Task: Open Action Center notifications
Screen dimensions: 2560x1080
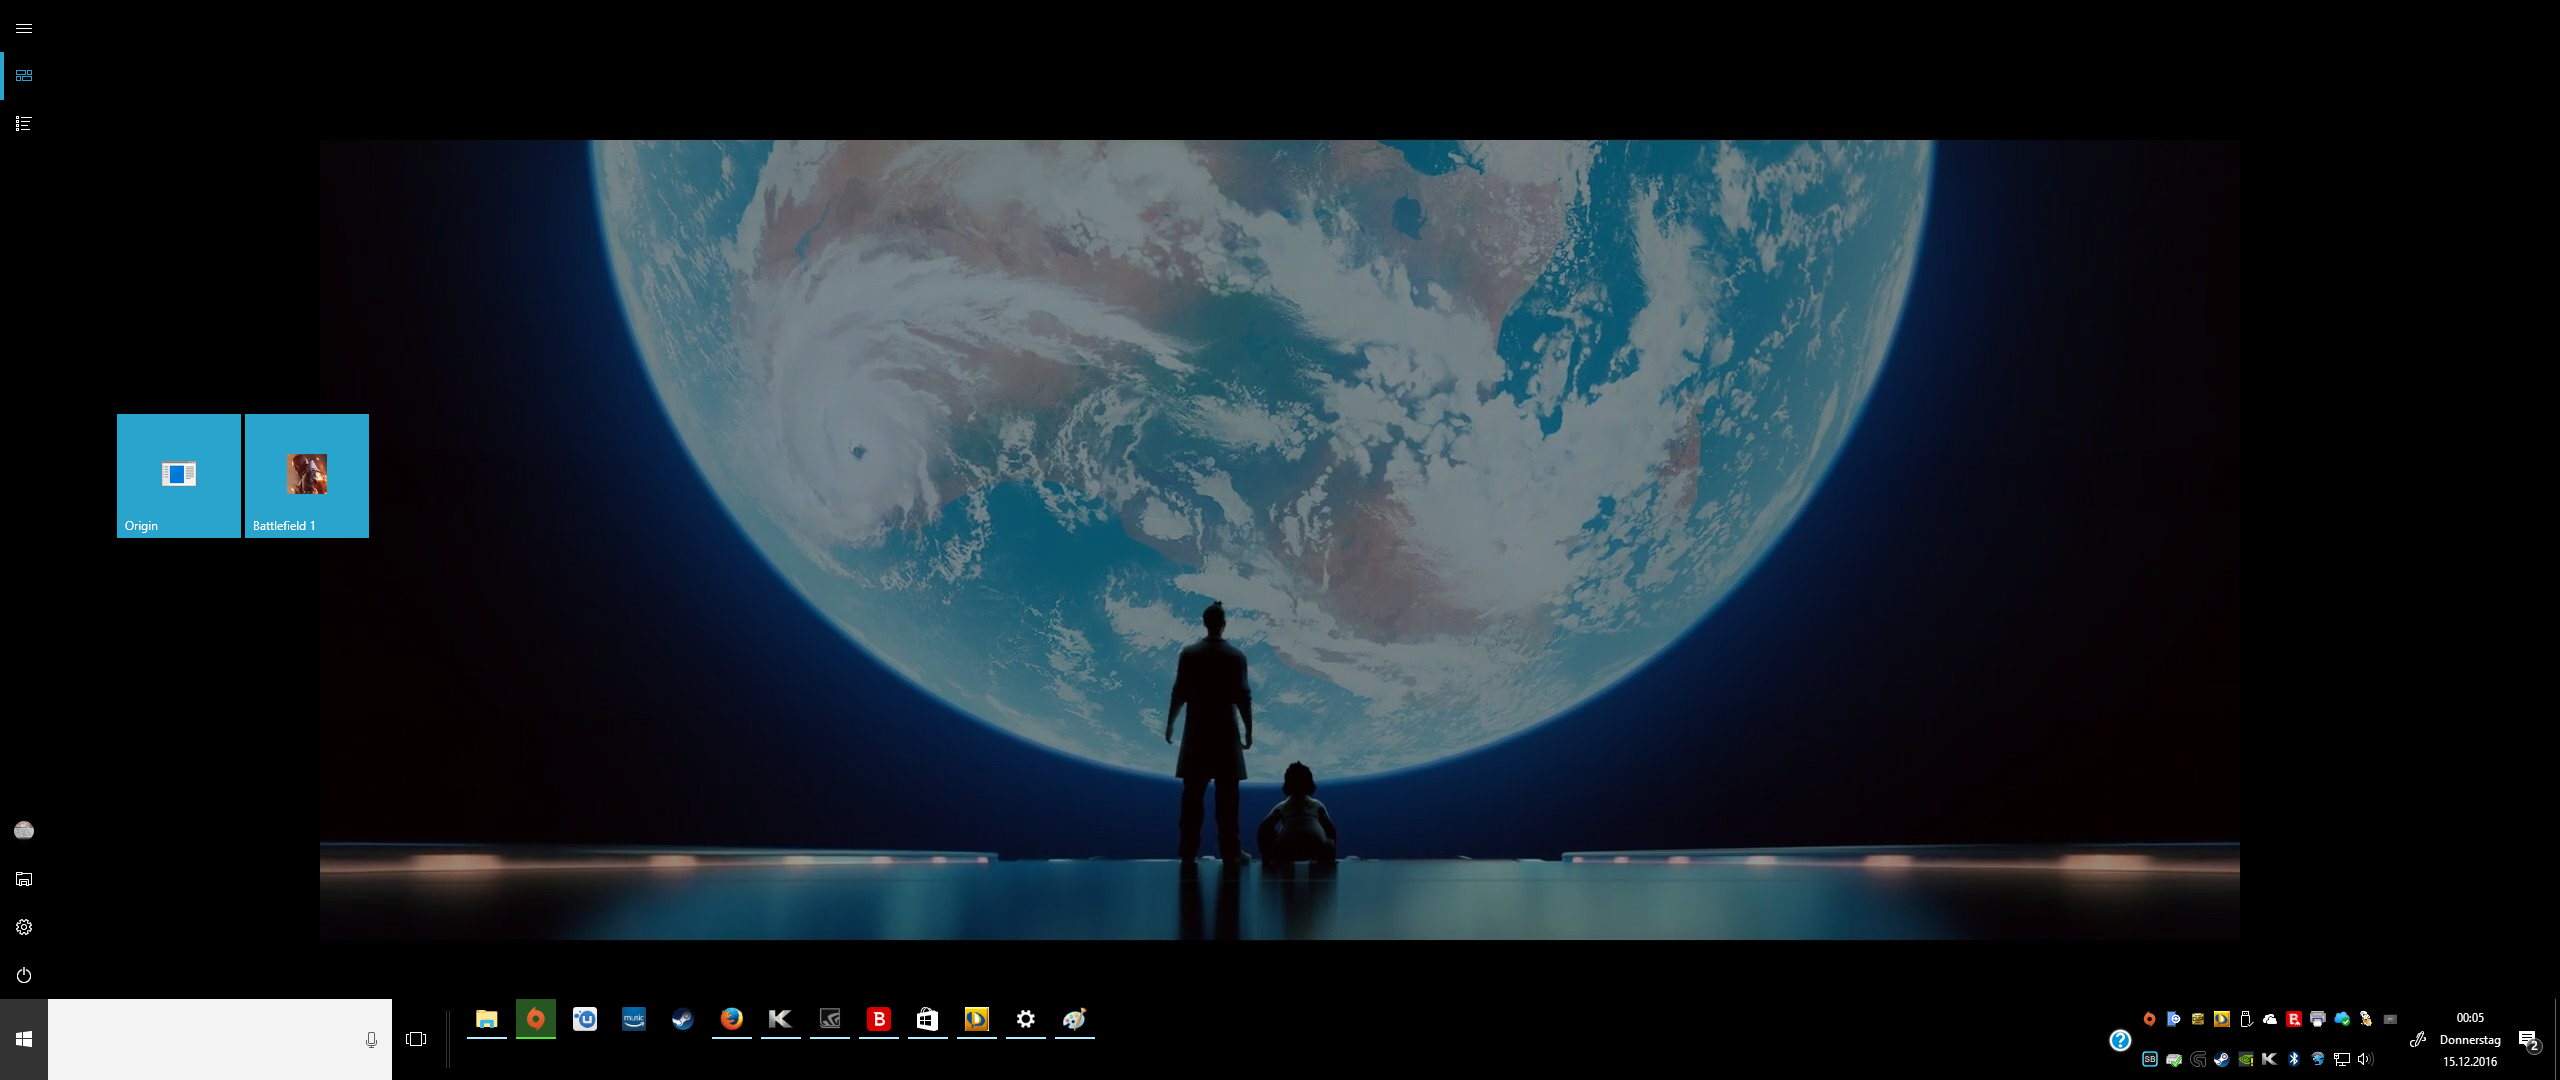Action: (2529, 1041)
